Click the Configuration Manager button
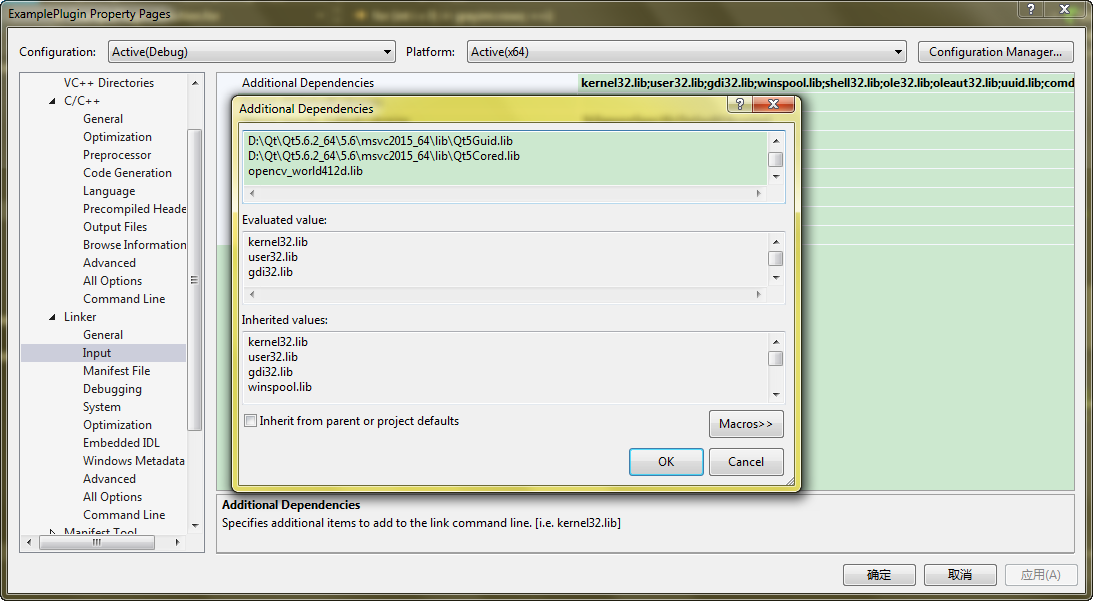Image resolution: width=1093 pixels, height=601 pixels. tap(995, 51)
